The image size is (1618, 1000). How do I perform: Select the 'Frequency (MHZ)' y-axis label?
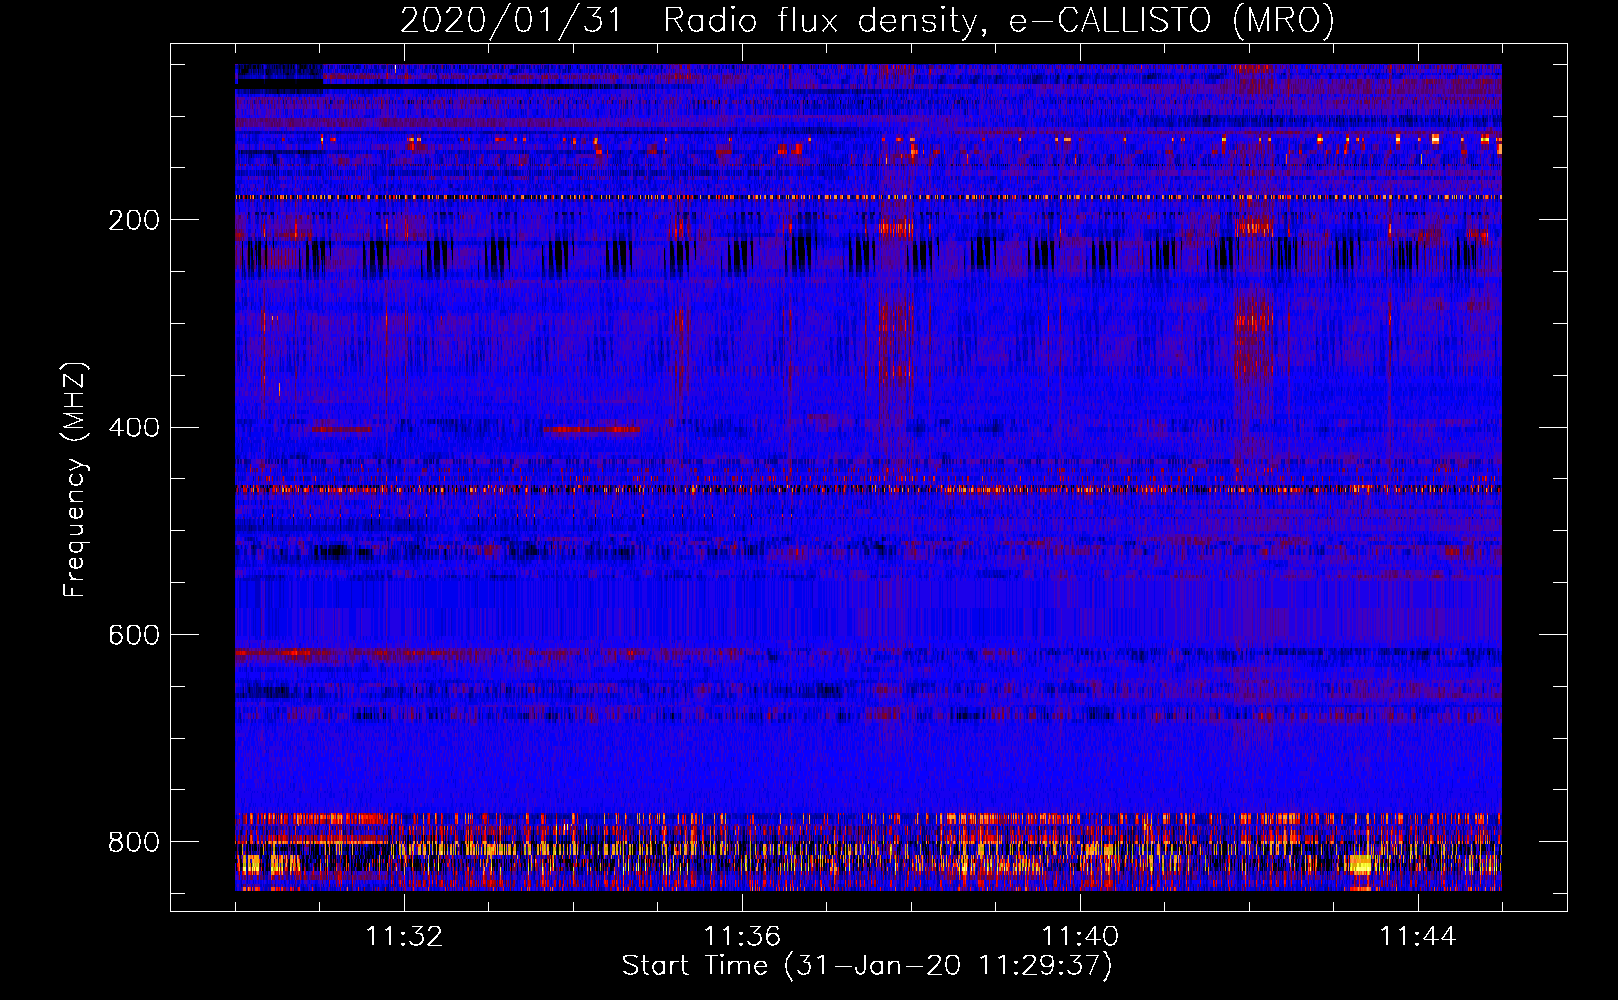pyautogui.click(x=75, y=479)
